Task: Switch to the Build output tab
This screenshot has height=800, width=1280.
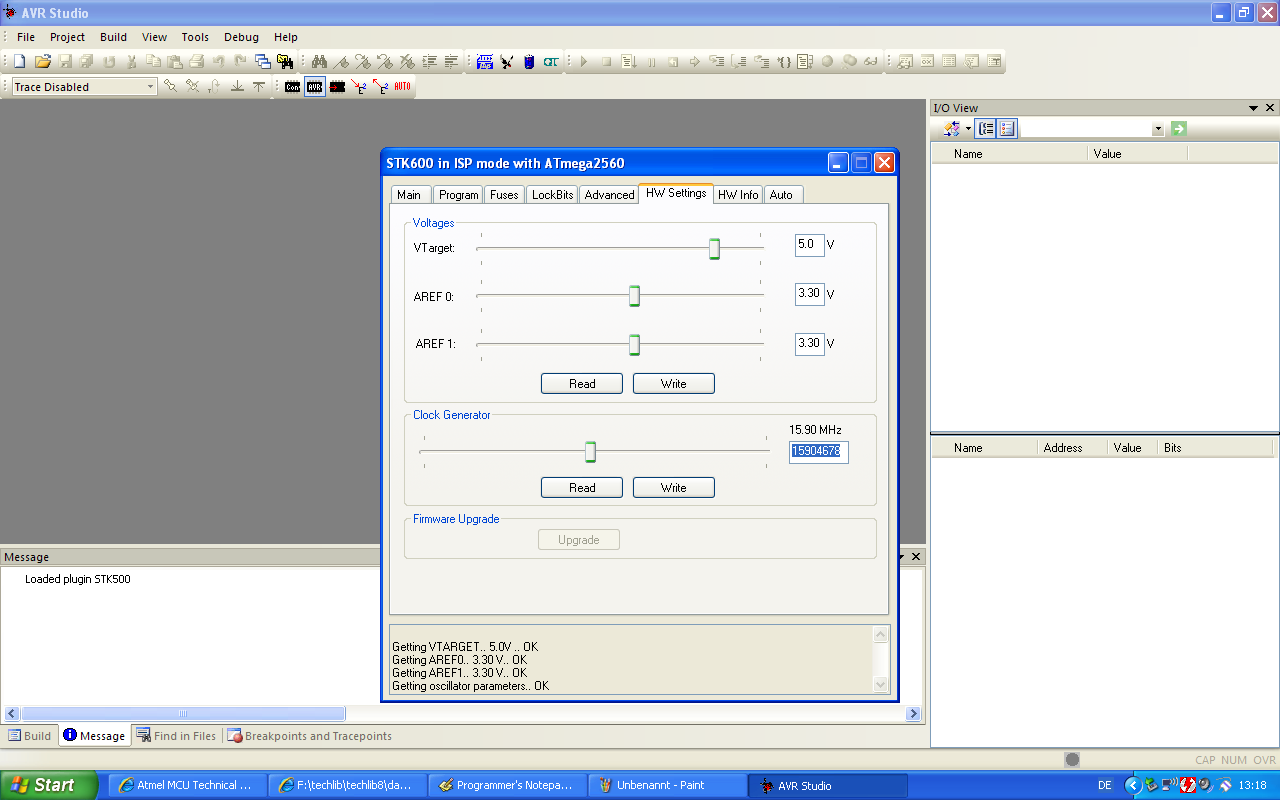Action: (x=30, y=736)
